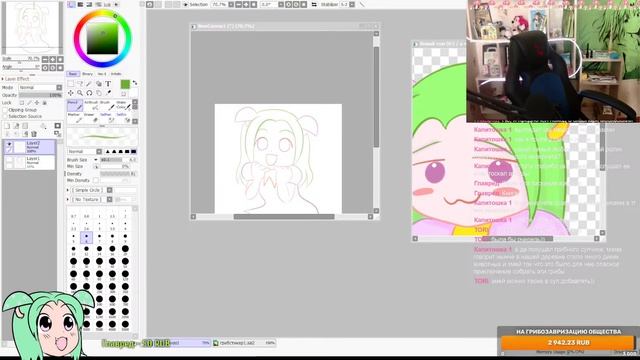The width and height of the screenshot is (640, 360).
Task: Add a layer mask
Action: tap(58, 126)
